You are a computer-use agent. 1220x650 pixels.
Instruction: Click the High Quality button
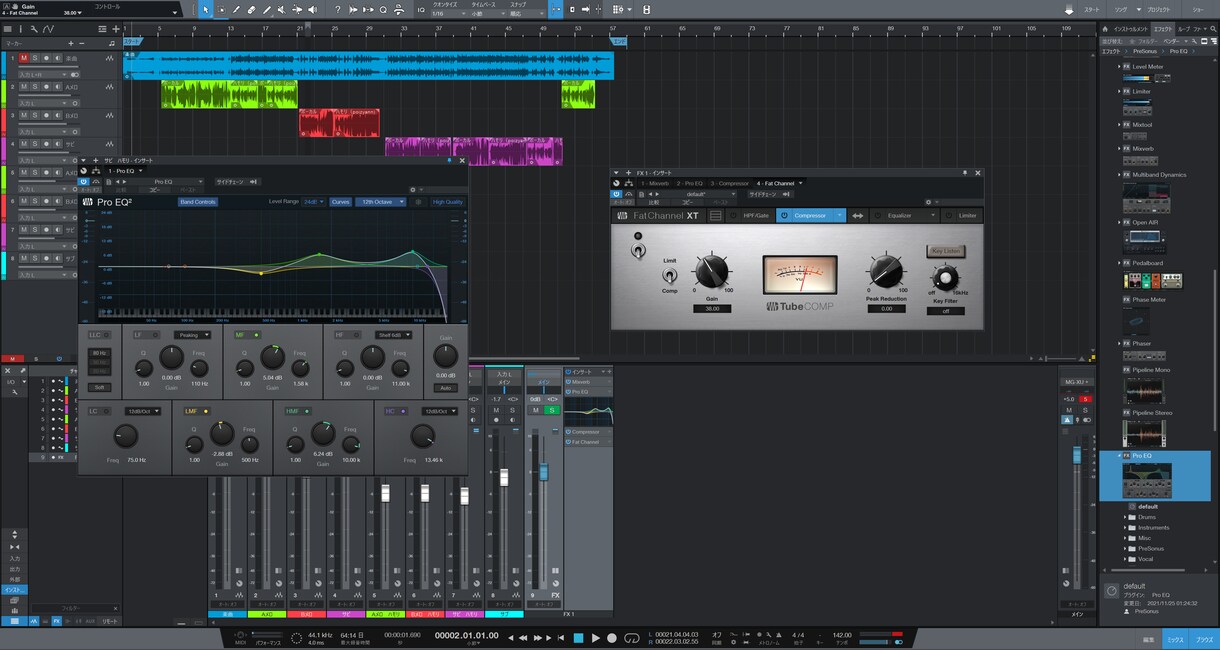coord(448,202)
